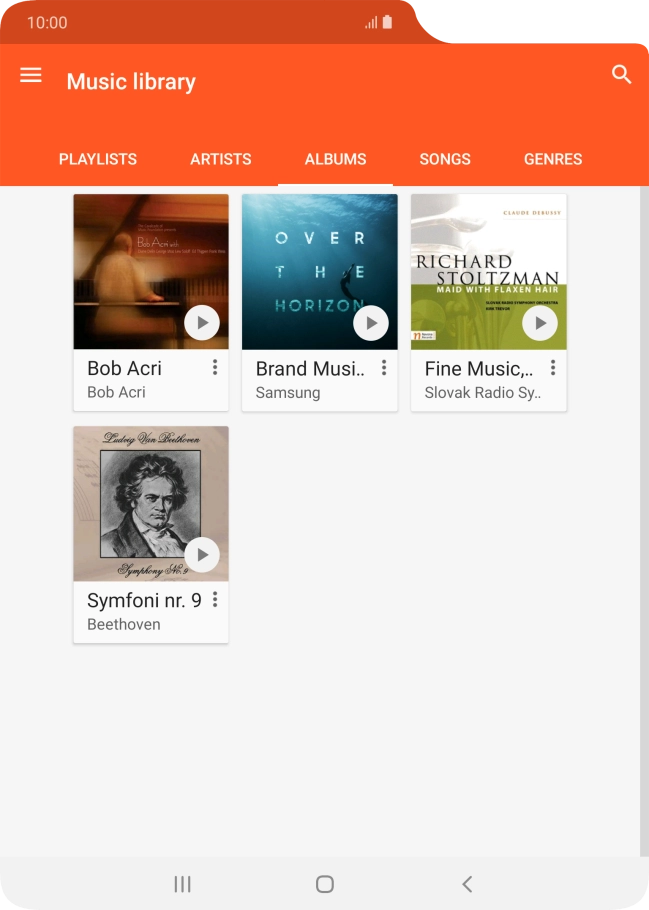Tap the Recents button in navigation bar

click(x=181, y=884)
